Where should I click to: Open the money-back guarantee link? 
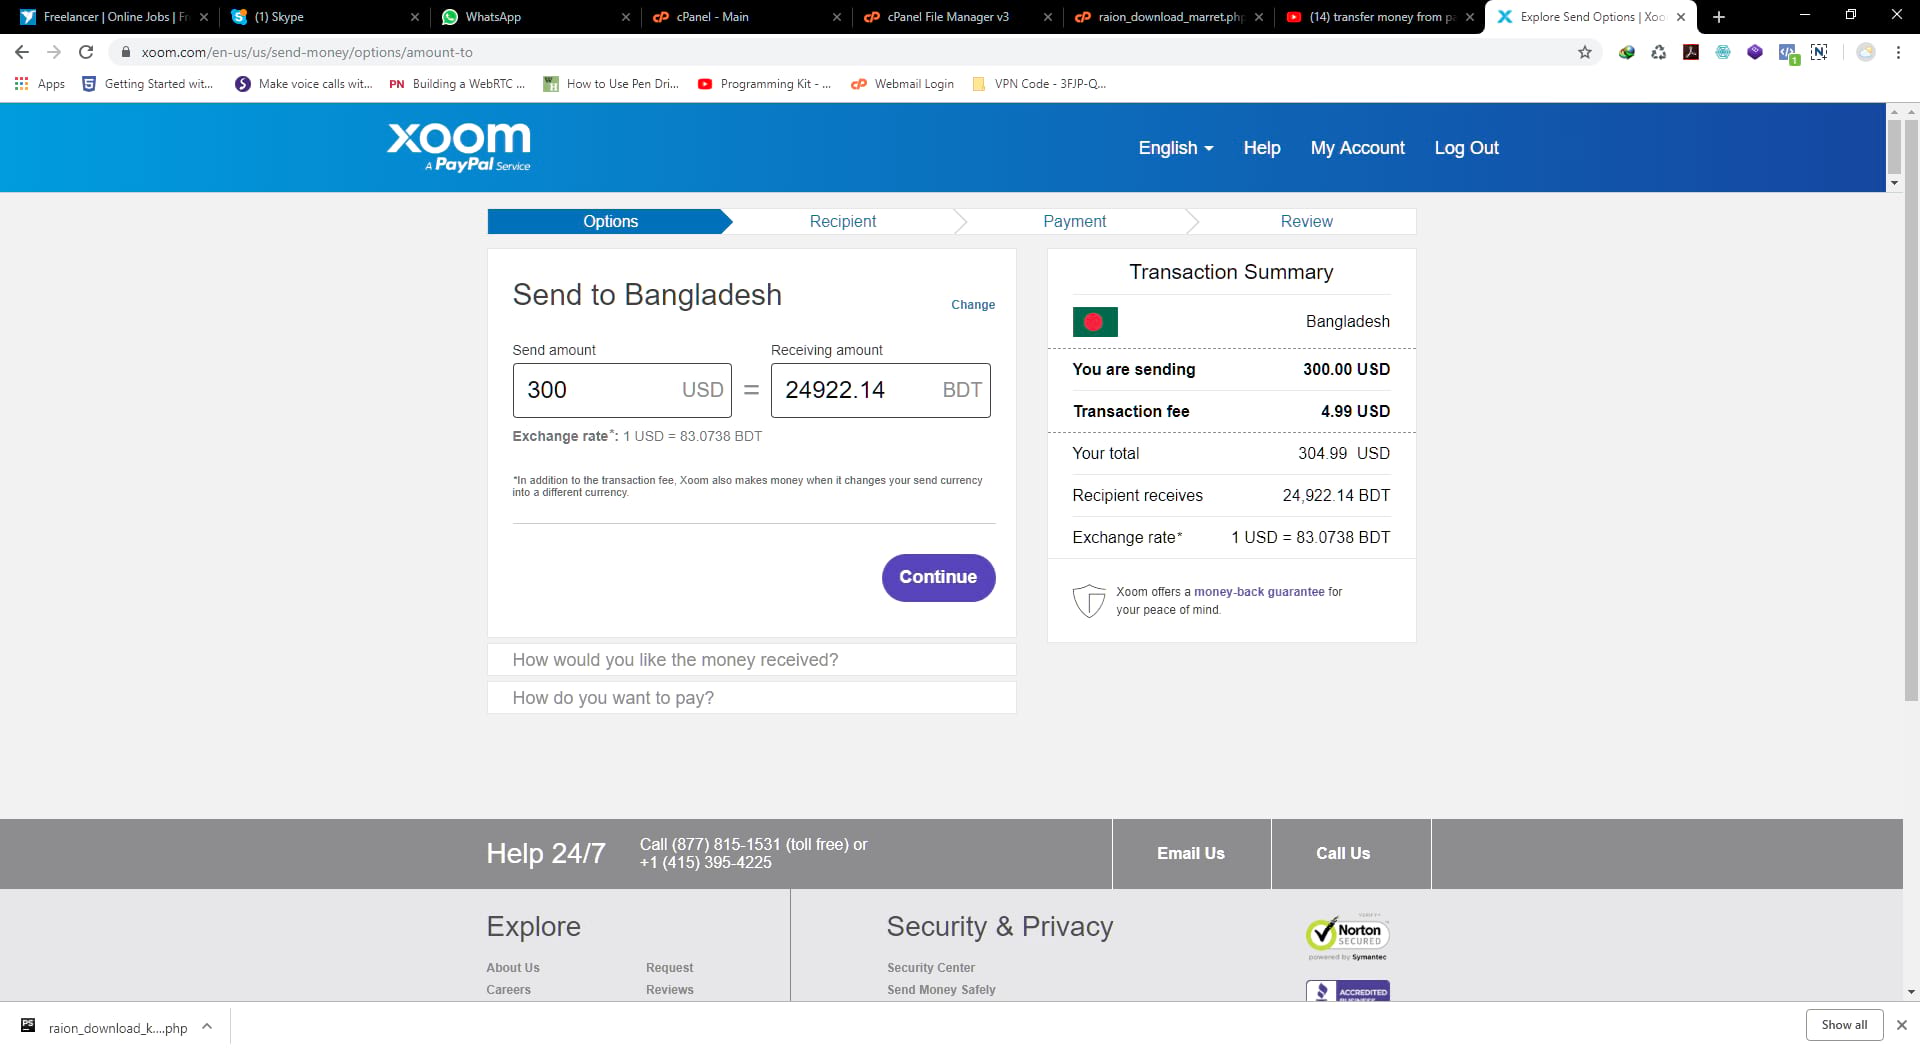pyautogui.click(x=1259, y=592)
